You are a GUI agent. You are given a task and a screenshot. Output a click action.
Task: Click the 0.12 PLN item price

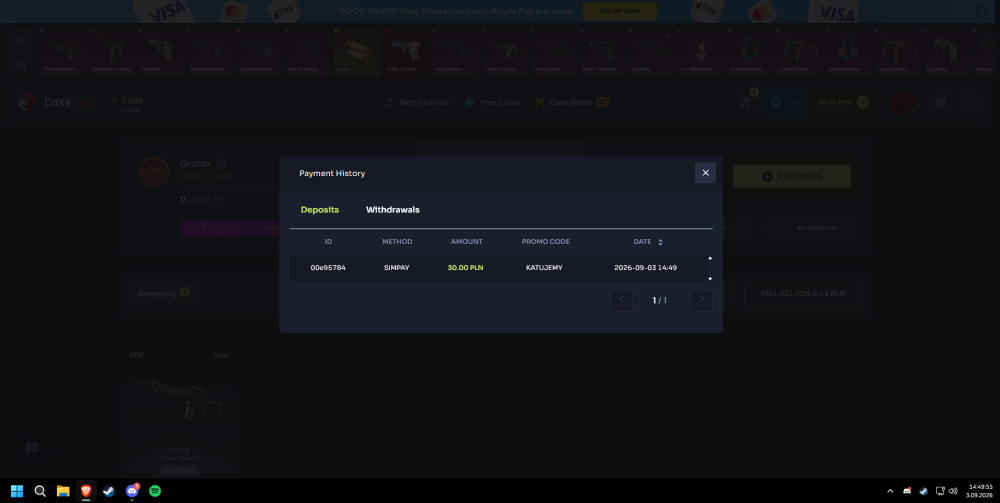179,470
